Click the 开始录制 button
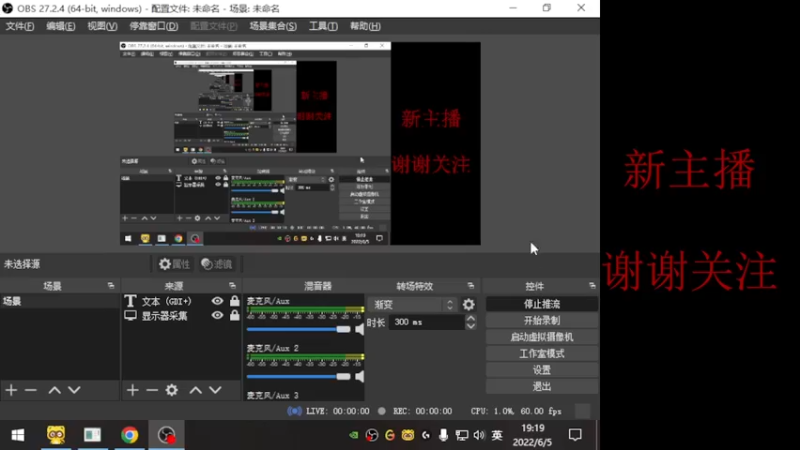This screenshot has width=800, height=450. [x=542, y=320]
